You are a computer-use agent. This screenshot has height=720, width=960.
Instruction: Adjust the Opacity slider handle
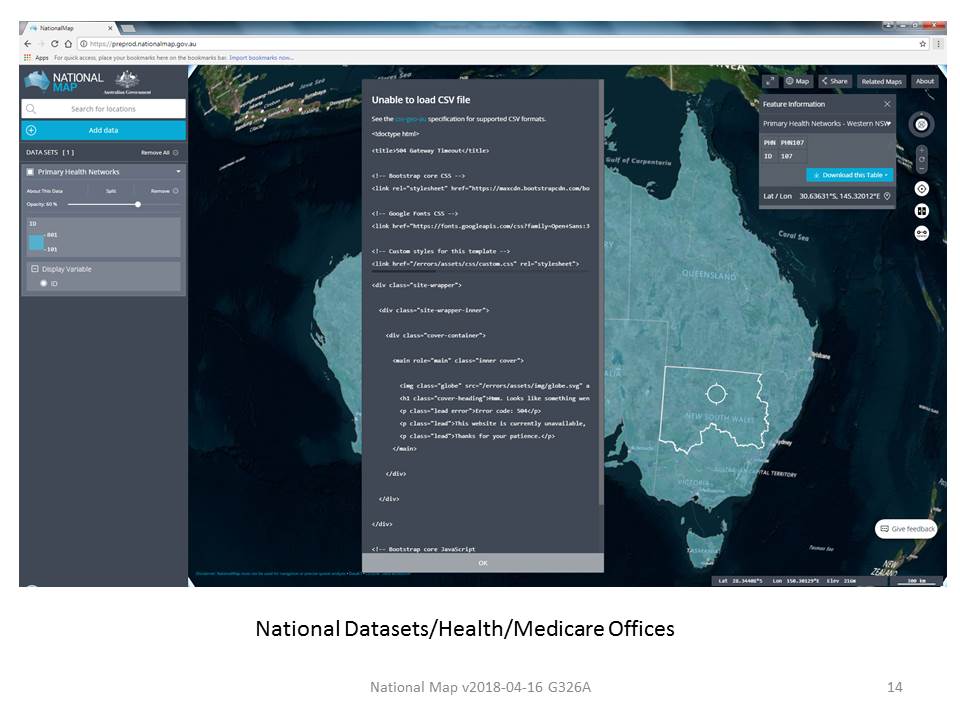pos(138,204)
